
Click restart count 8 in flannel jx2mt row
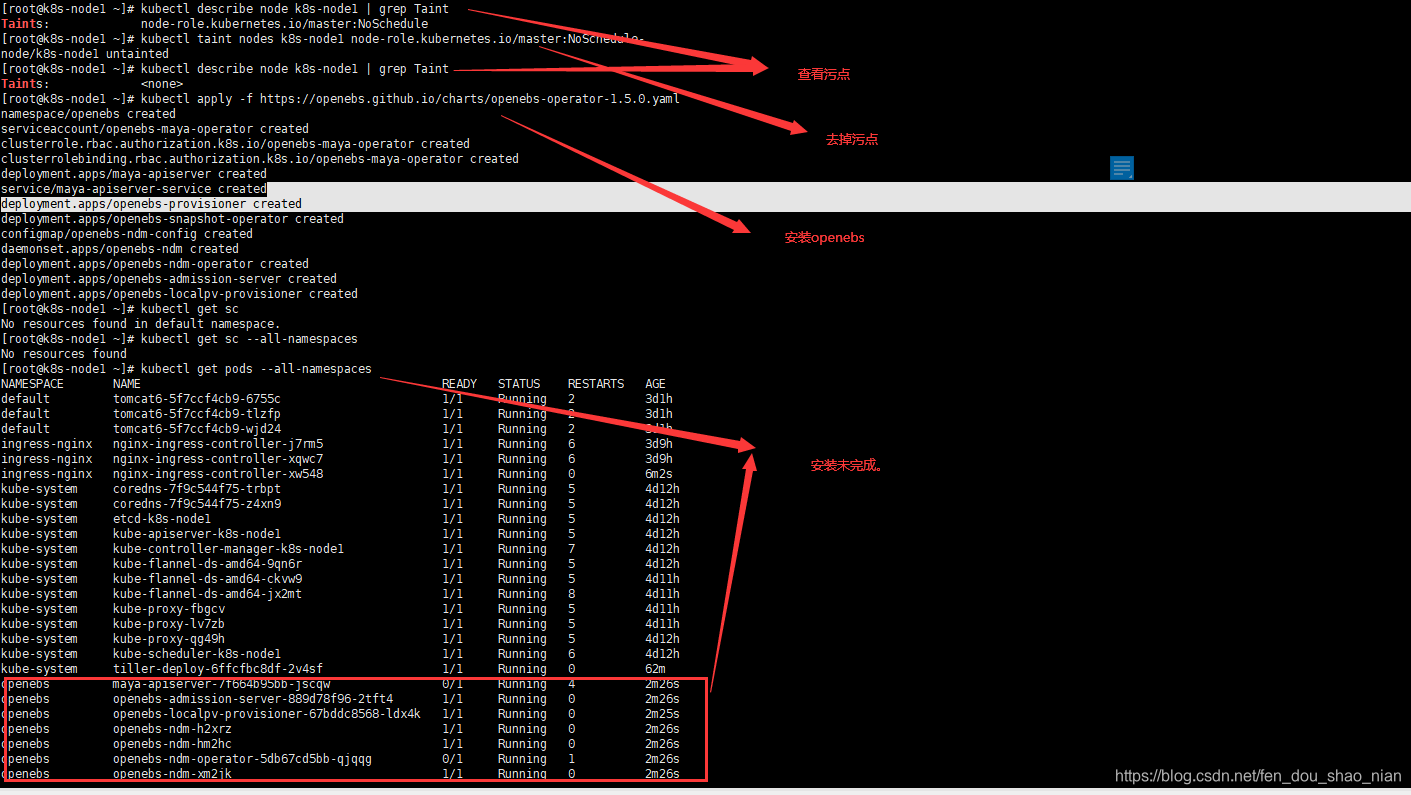pos(571,594)
